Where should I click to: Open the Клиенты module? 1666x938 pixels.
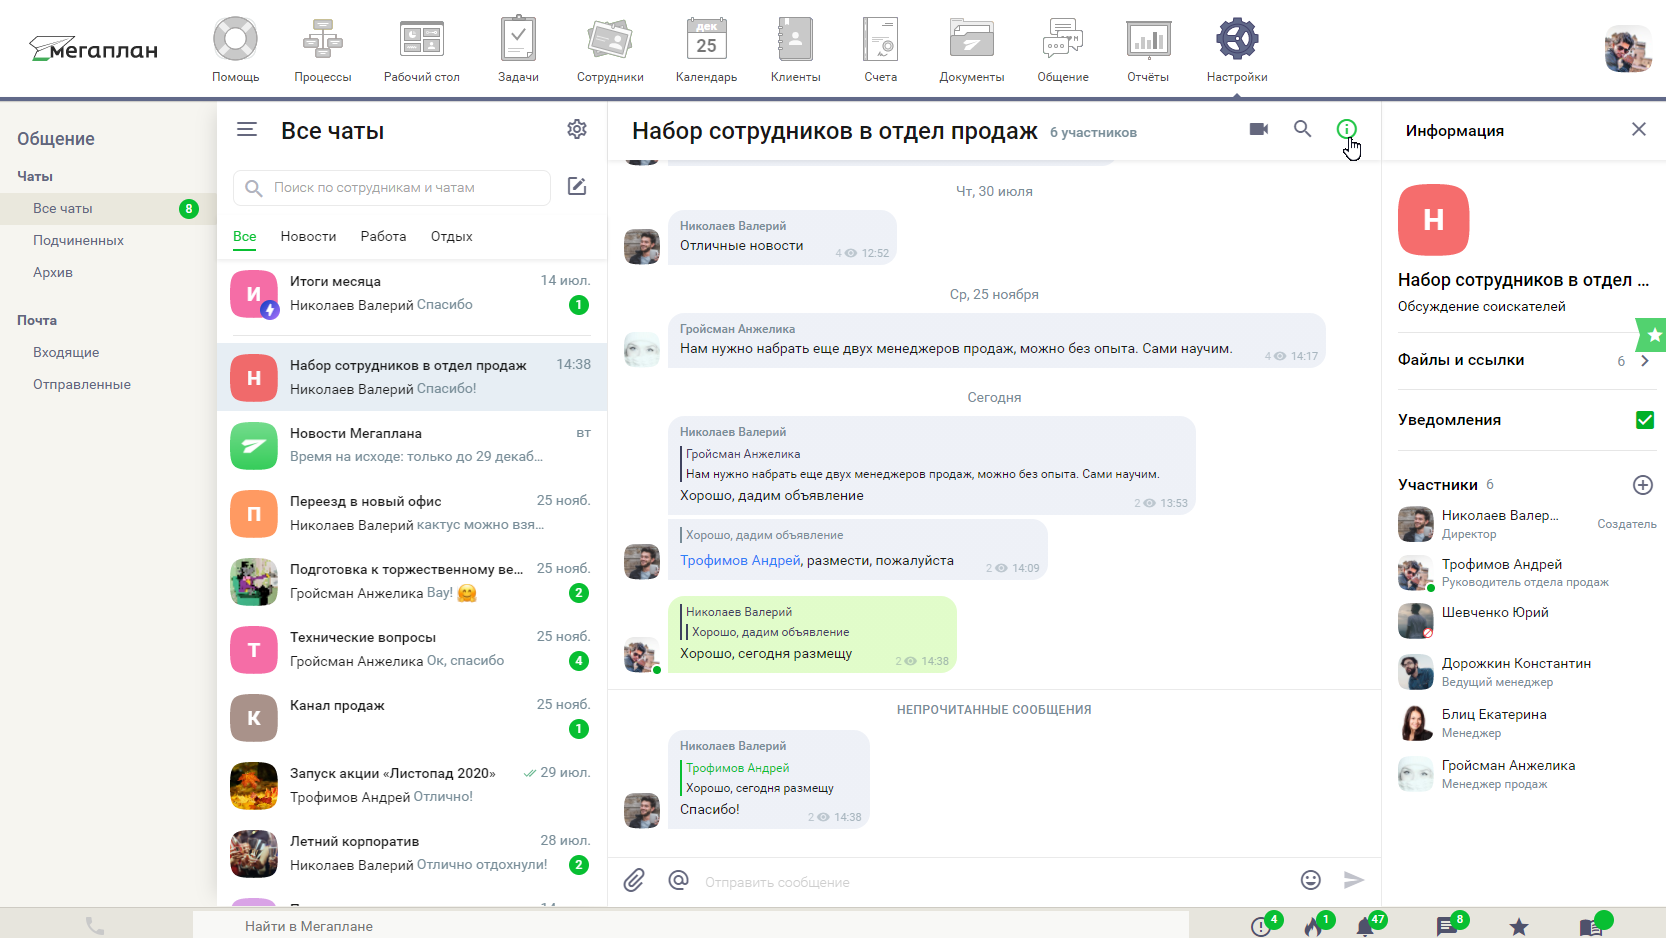(x=795, y=49)
